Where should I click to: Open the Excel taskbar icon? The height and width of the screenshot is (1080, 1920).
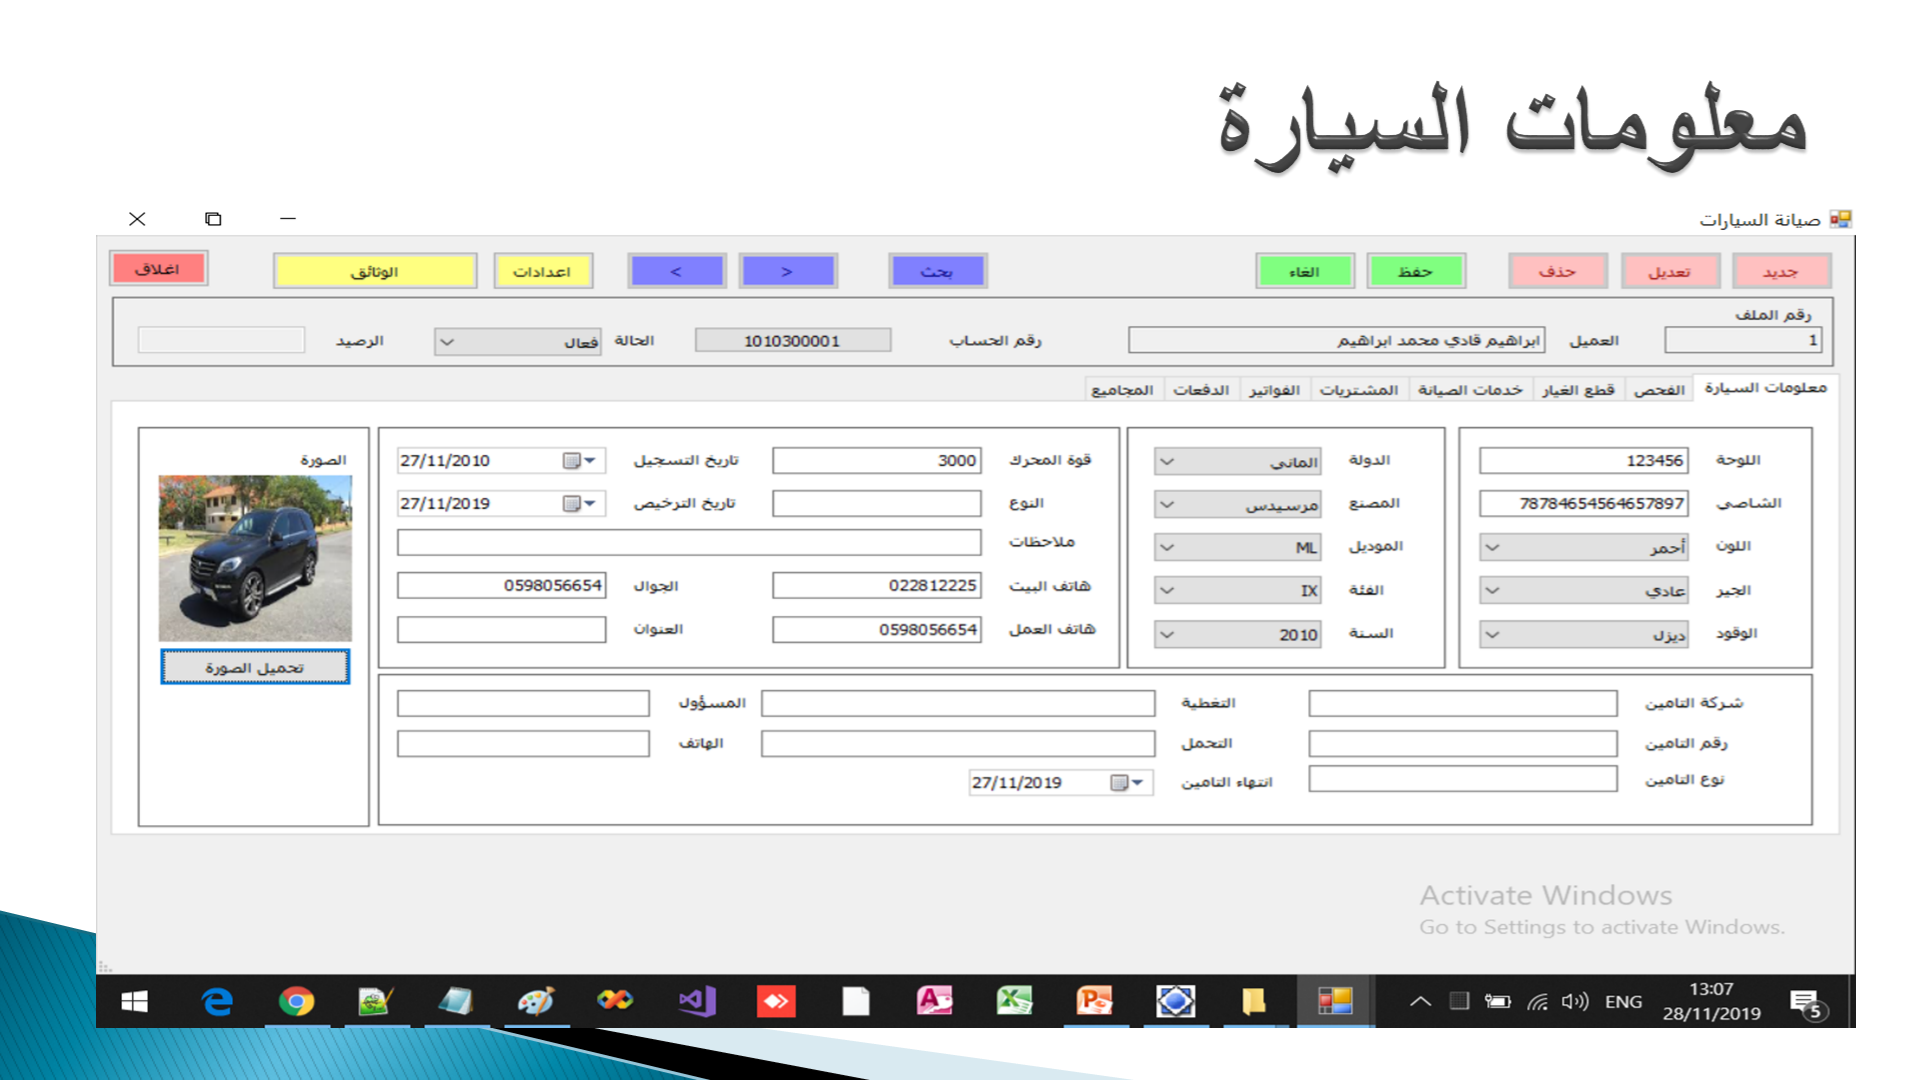(1014, 1001)
